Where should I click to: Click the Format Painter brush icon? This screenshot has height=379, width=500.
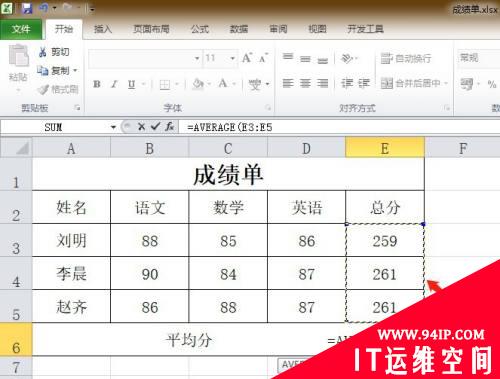tap(43, 89)
